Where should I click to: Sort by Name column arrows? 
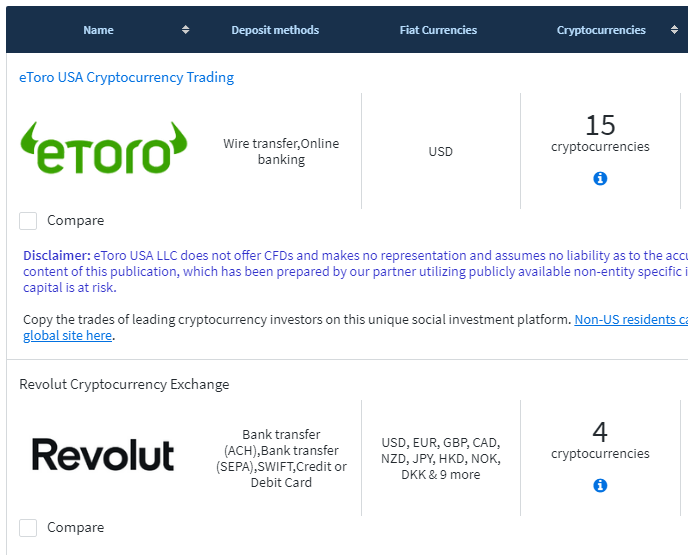(185, 30)
